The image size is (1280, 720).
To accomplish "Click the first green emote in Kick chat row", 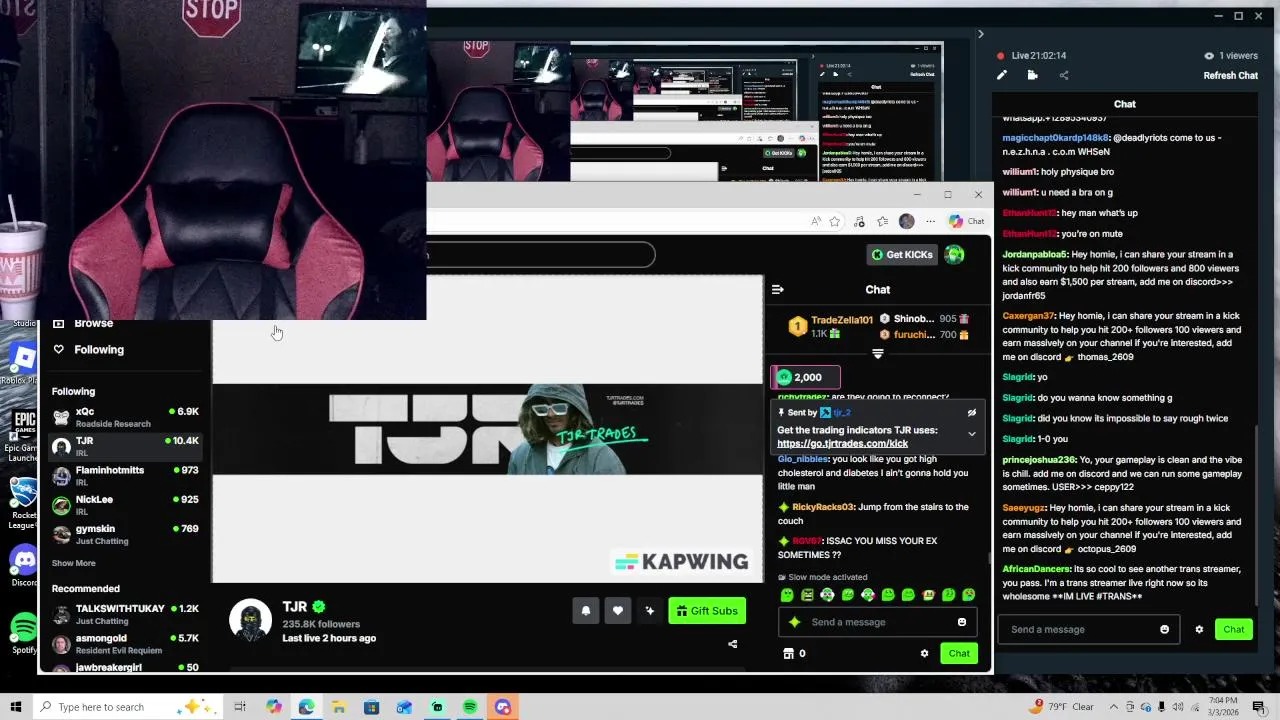I will pyautogui.click(x=787, y=595).
